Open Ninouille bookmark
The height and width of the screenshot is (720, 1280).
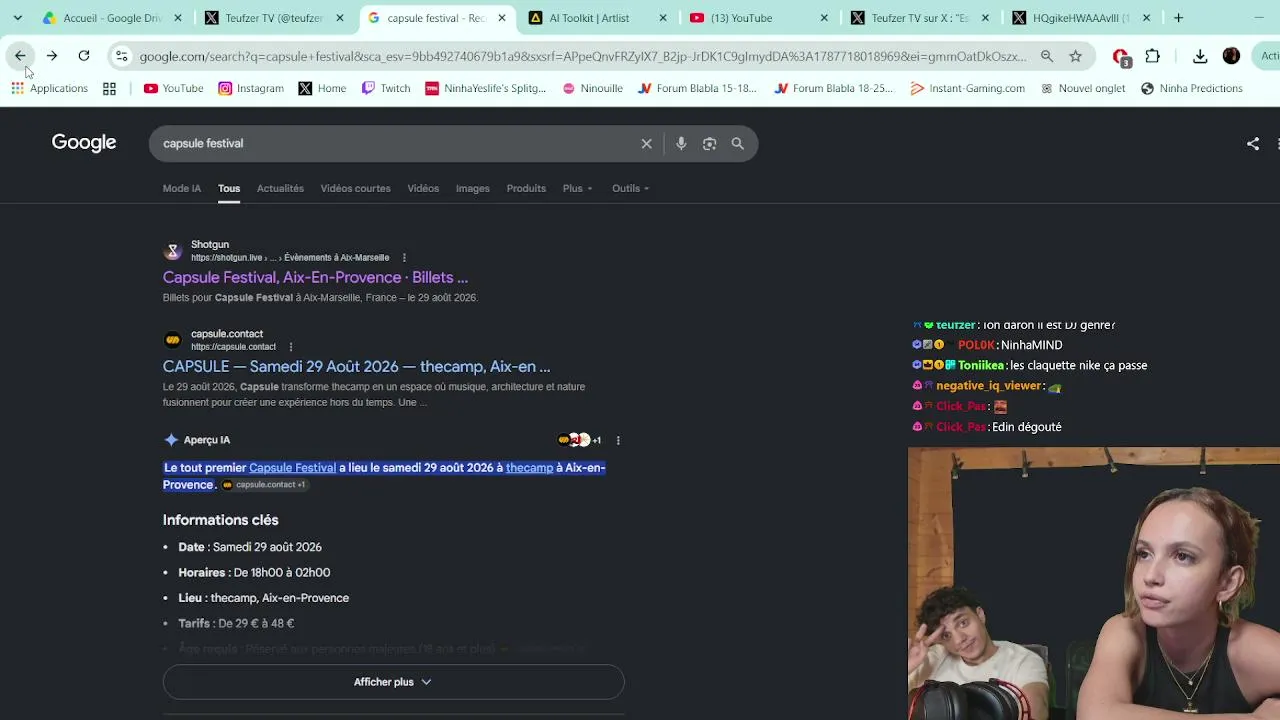[593, 88]
